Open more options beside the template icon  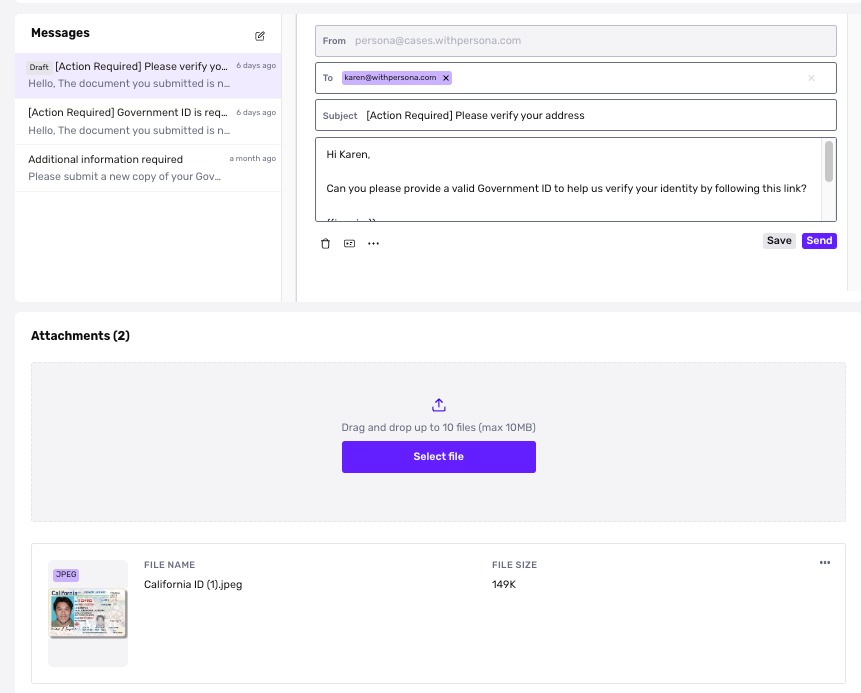coord(373,243)
